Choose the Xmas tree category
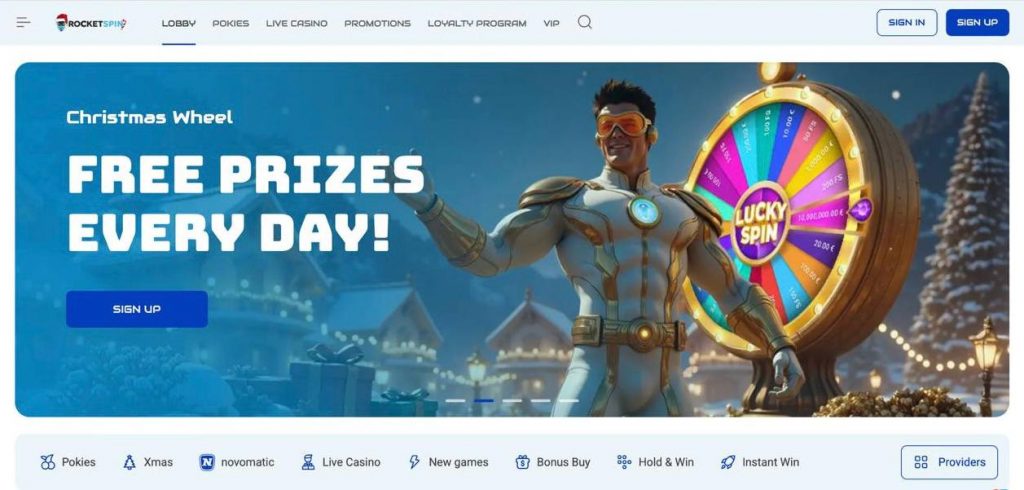This screenshot has width=1024, height=490. coord(148,463)
